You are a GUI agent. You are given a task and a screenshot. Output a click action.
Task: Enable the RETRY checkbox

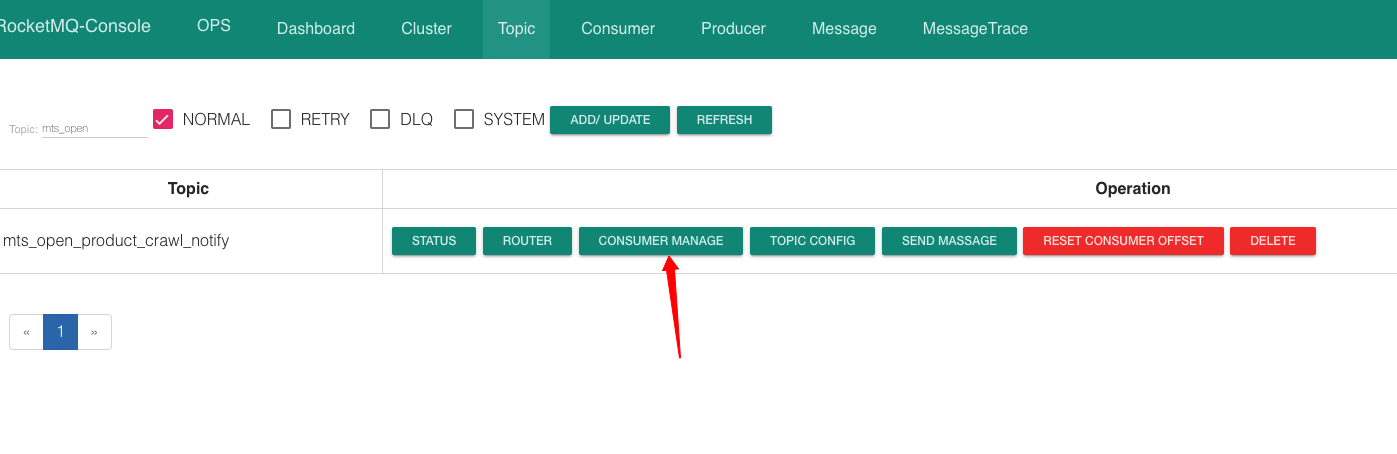click(281, 119)
